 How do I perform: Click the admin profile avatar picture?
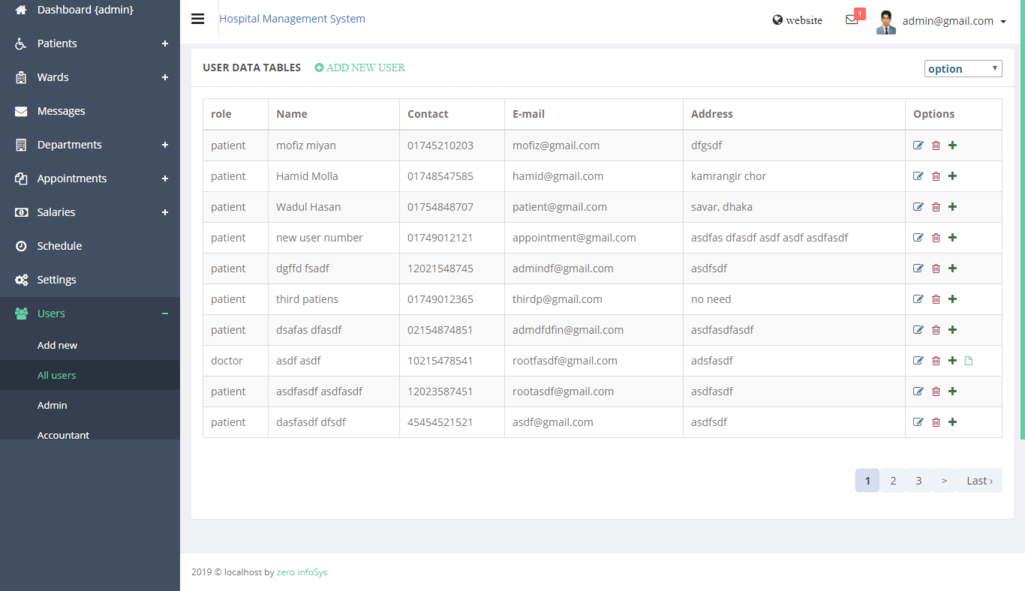(886, 21)
